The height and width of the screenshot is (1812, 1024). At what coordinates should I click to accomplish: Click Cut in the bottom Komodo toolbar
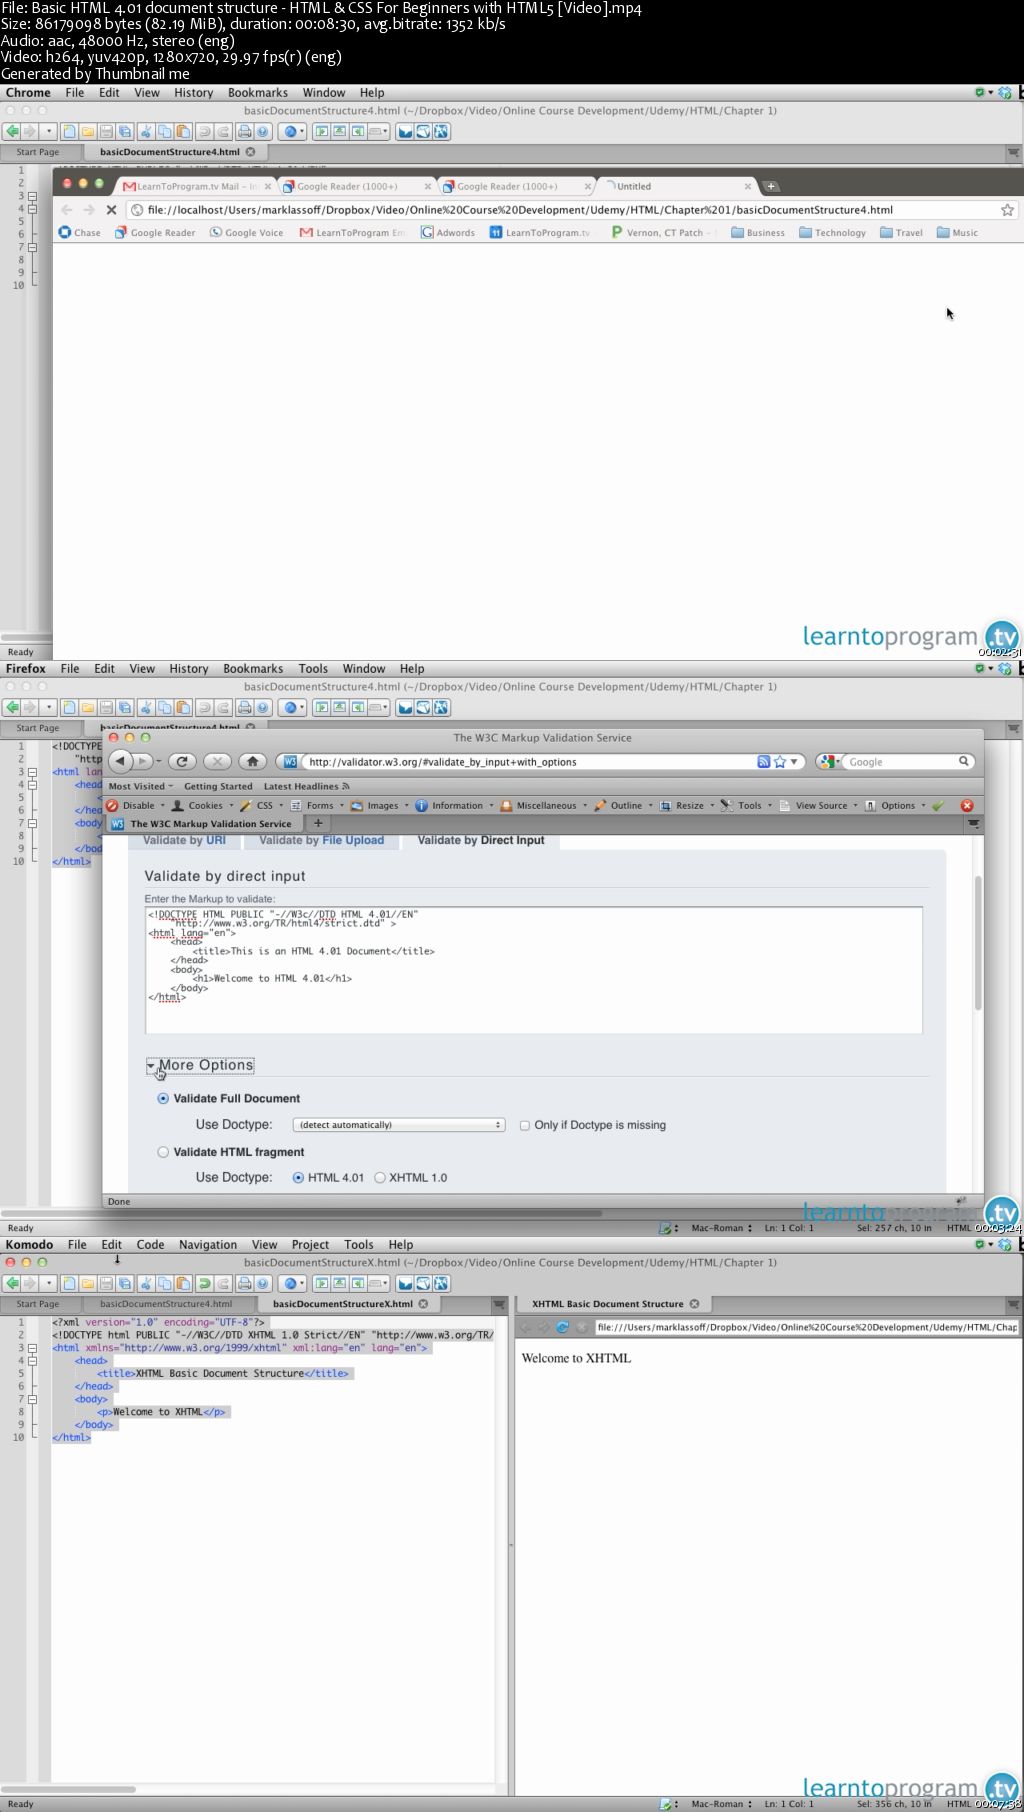pyautogui.click(x=146, y=1283)
